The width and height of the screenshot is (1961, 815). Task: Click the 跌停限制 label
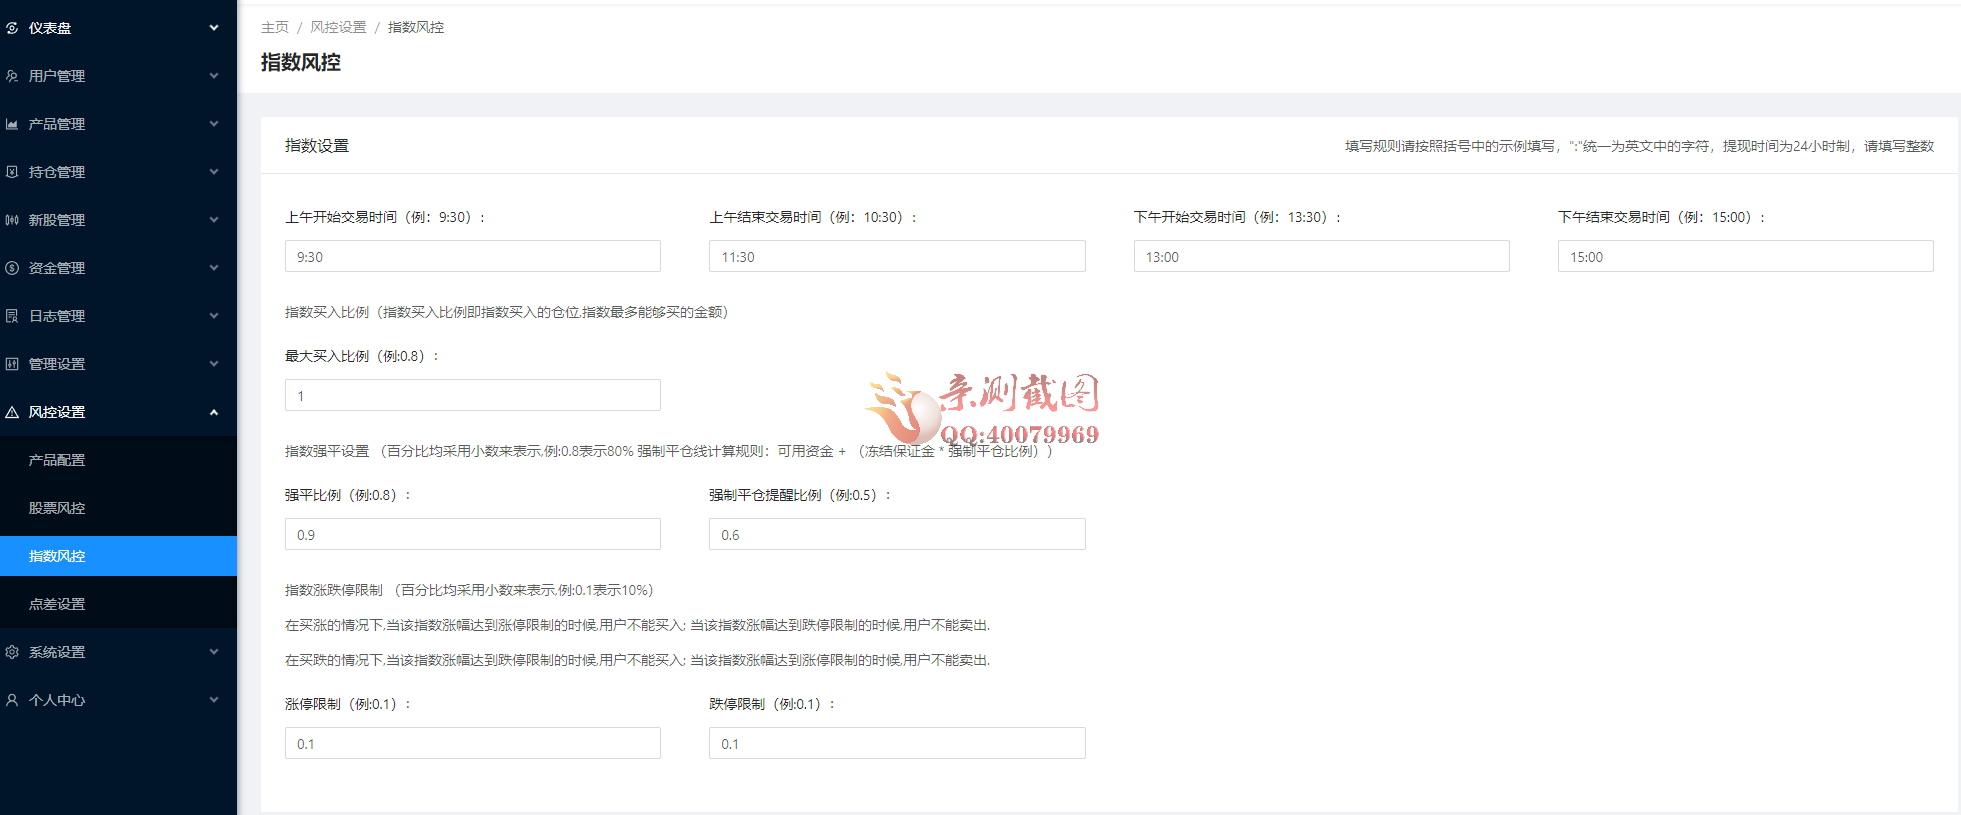coord(772,704)
